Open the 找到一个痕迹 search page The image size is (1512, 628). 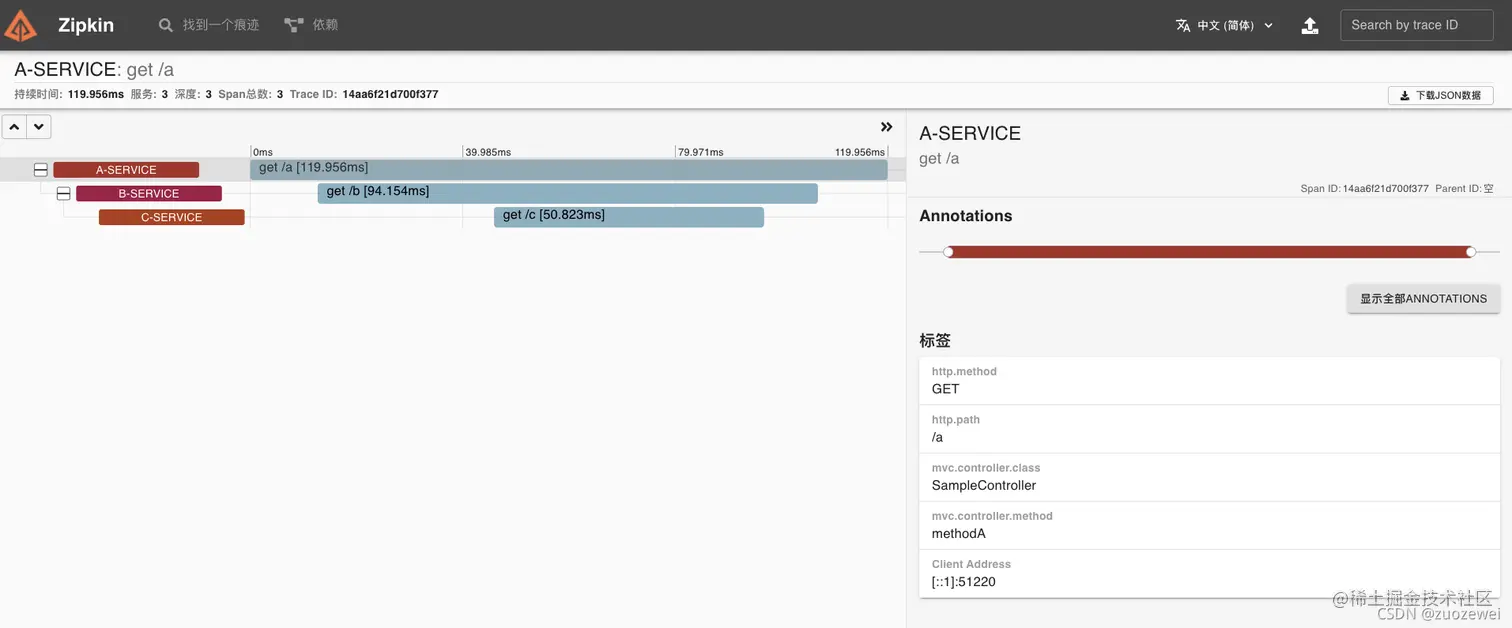(209, 25)
